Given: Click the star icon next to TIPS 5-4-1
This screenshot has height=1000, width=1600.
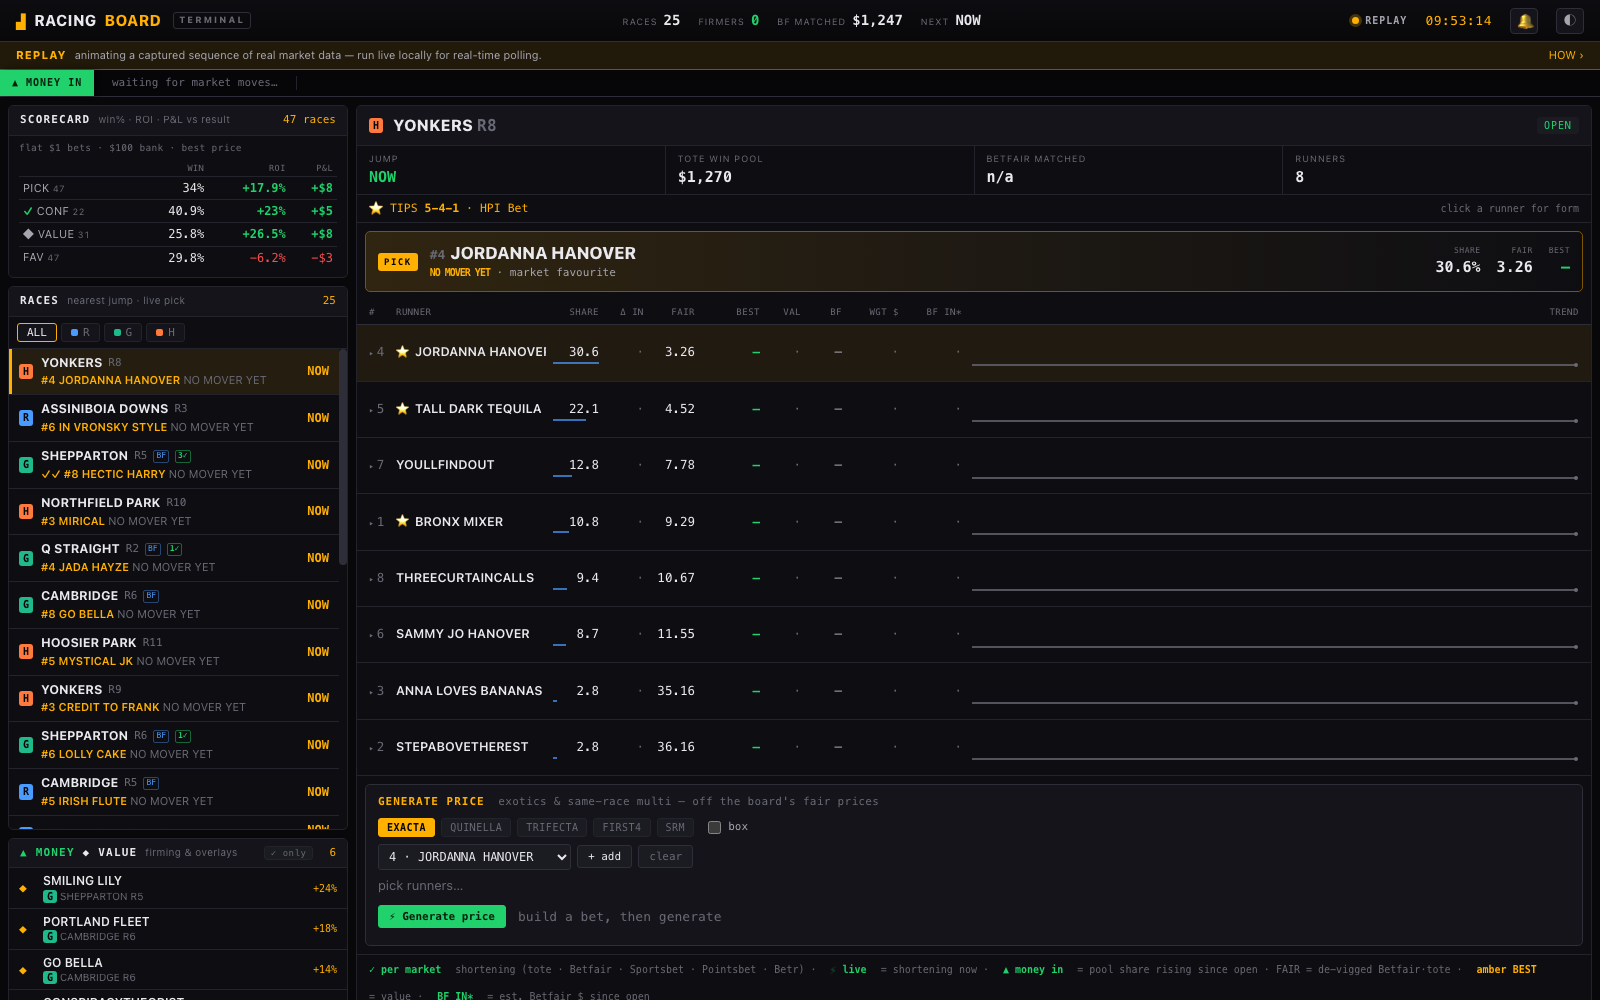Looking at the screenshot, I should pyautogui.click(x=376, y=208).
